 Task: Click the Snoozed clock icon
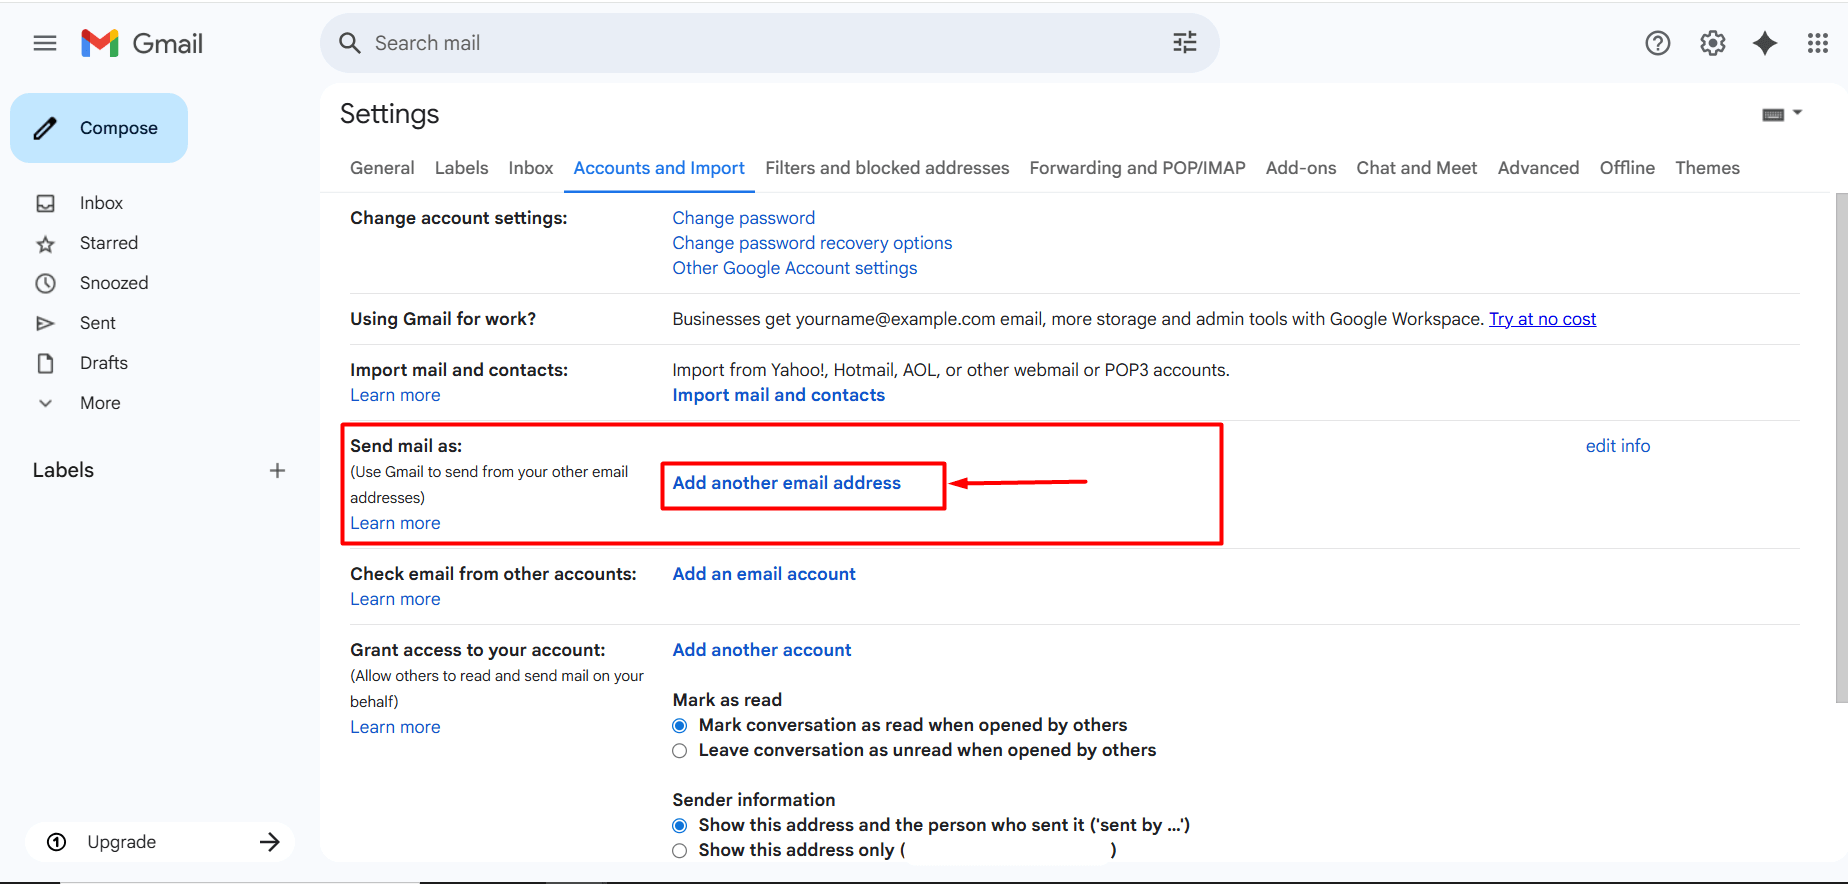pyautogui.click(x=45, y=283)
